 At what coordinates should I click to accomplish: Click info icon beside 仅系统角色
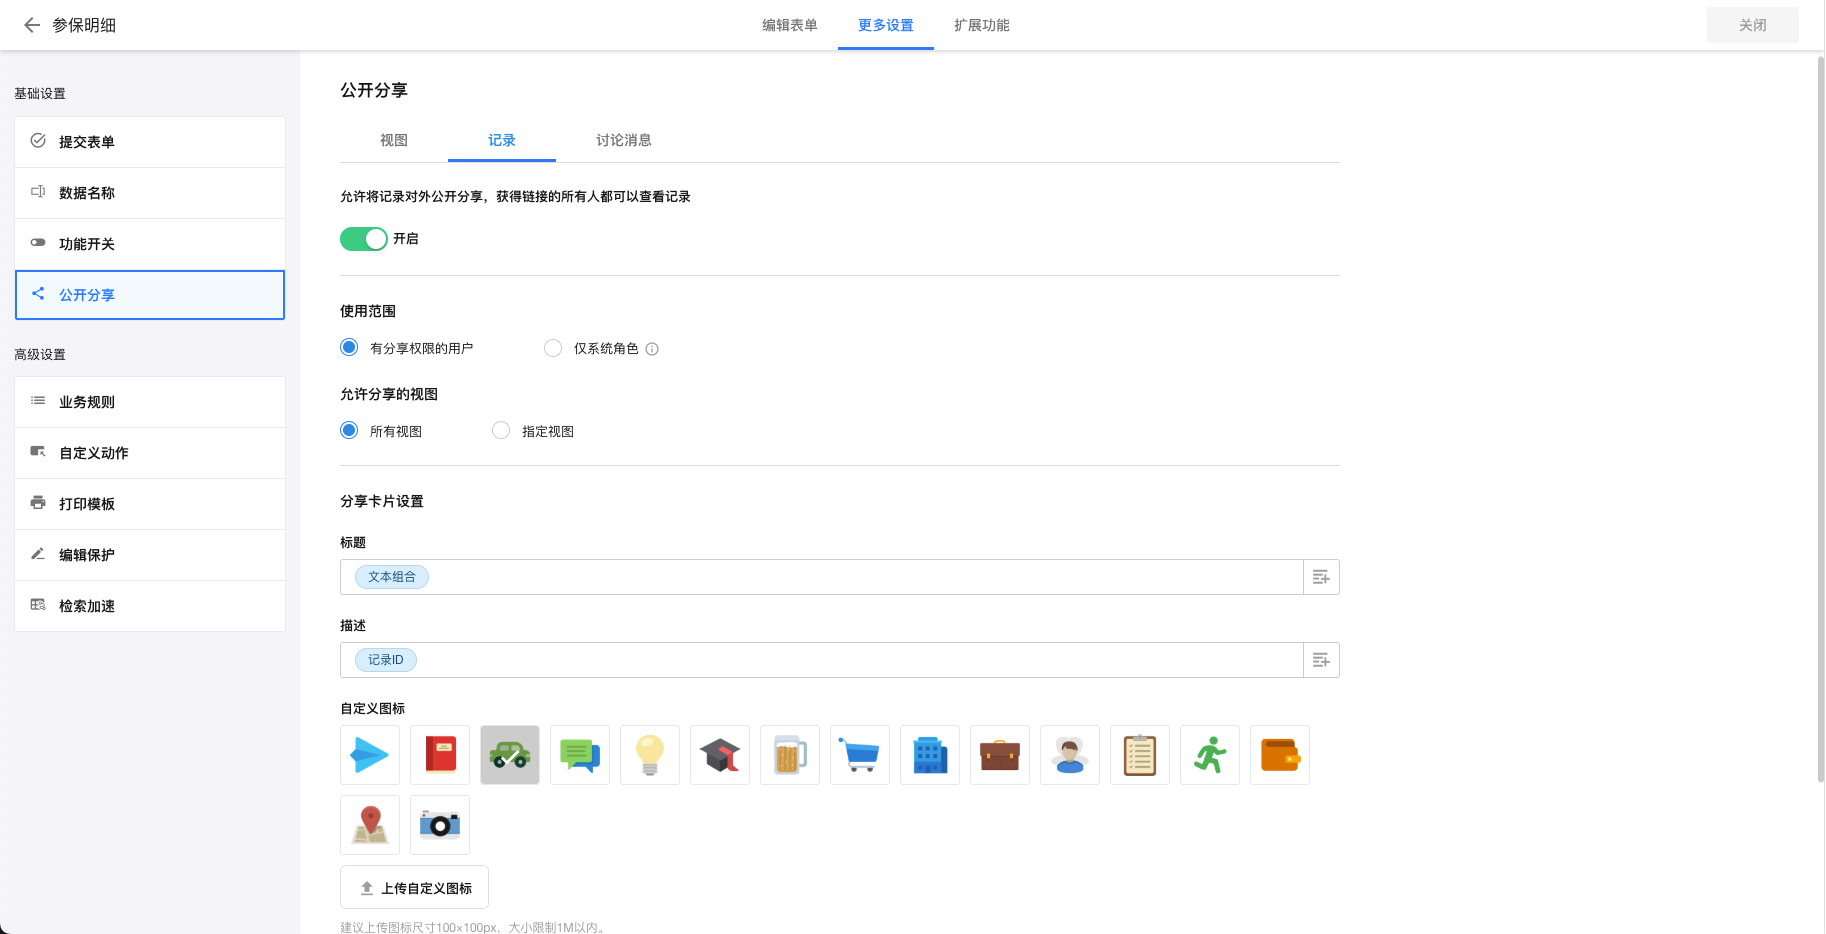point(652,349)
